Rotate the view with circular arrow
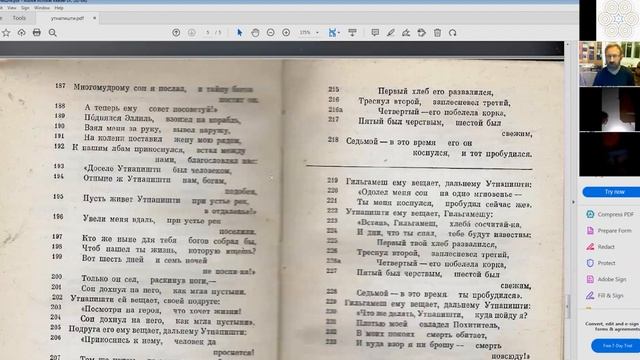The height and width of the screenshot is (360, 640). tap(453, 33)
